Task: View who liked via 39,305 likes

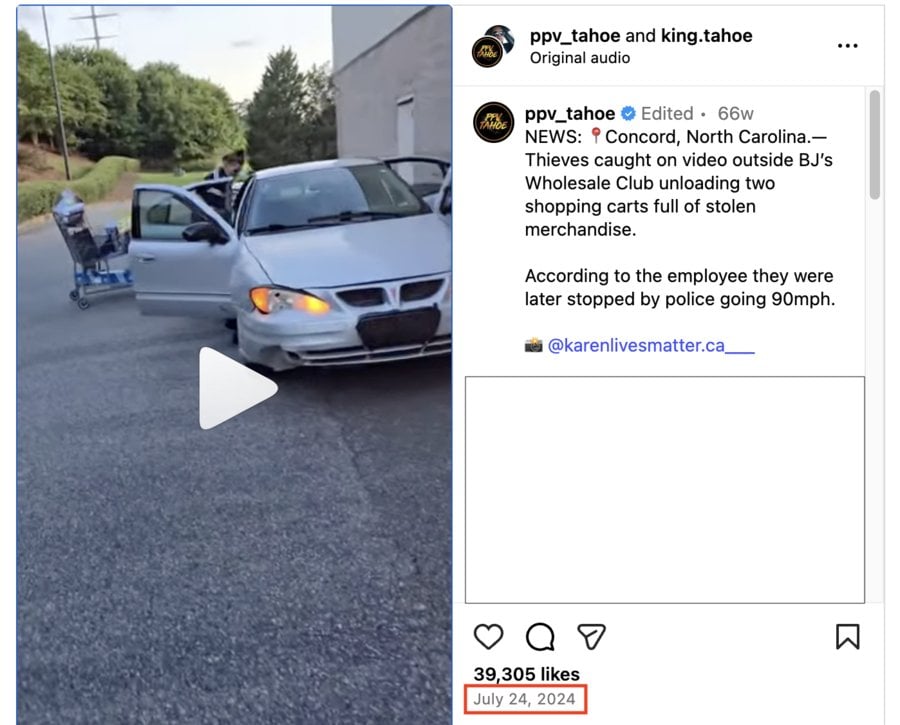Action: pos(526,674)
